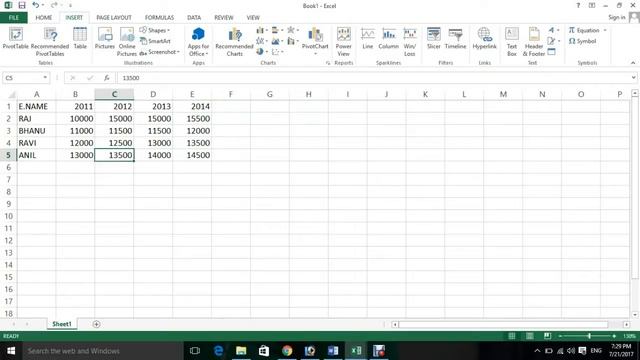This screenshot has height=360, width=640.
Task: Select column C header
Action: click(x=114, y=94)
